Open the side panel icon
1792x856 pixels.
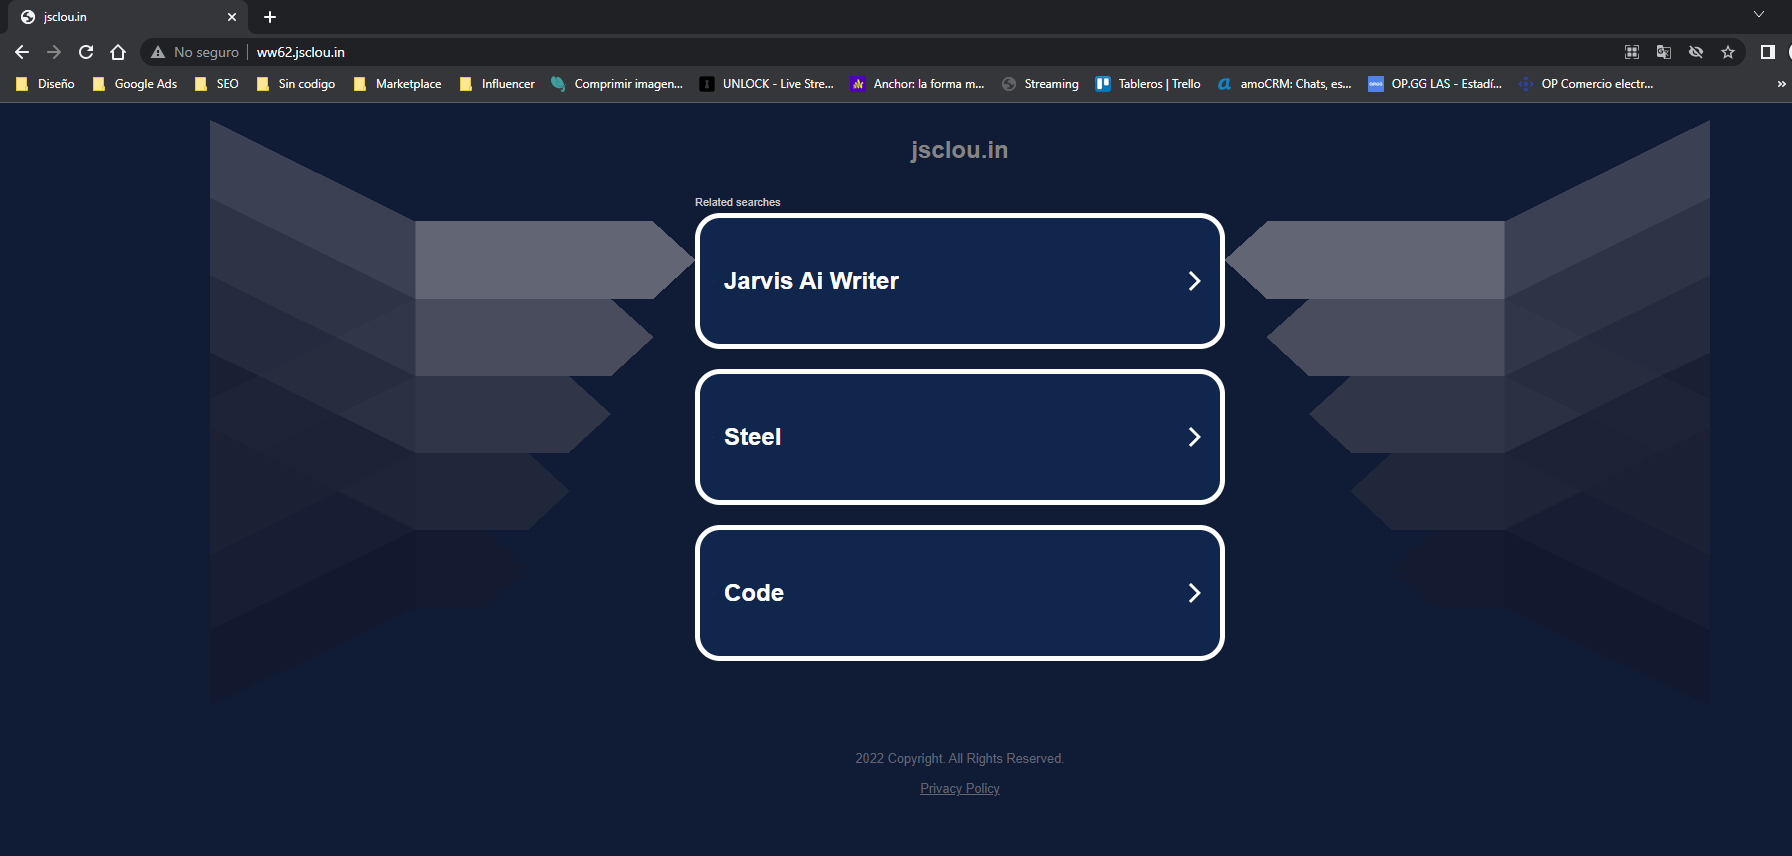[1768, 52]
